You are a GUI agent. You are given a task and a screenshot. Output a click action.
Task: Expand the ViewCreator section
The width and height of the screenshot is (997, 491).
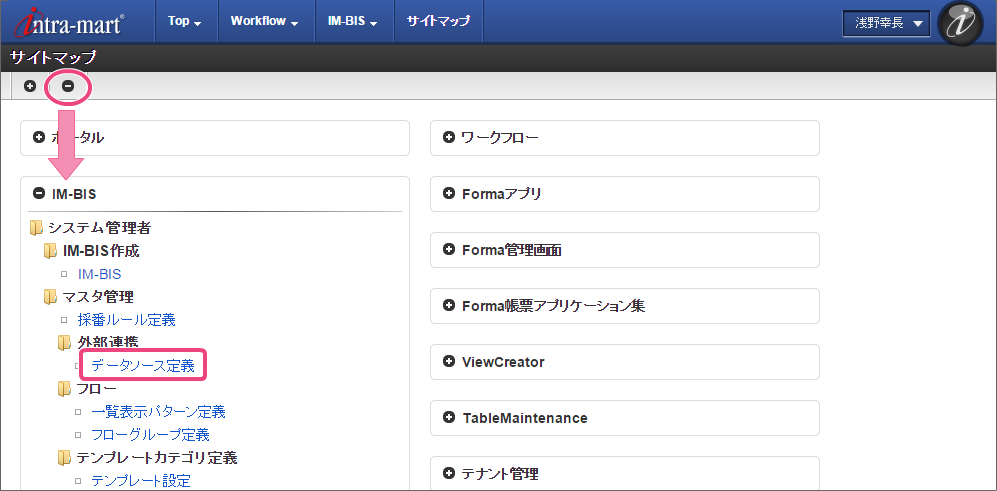[448, 362]
